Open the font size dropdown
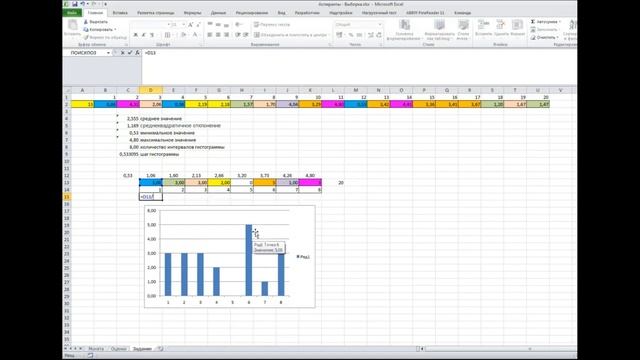 point(183,25)
